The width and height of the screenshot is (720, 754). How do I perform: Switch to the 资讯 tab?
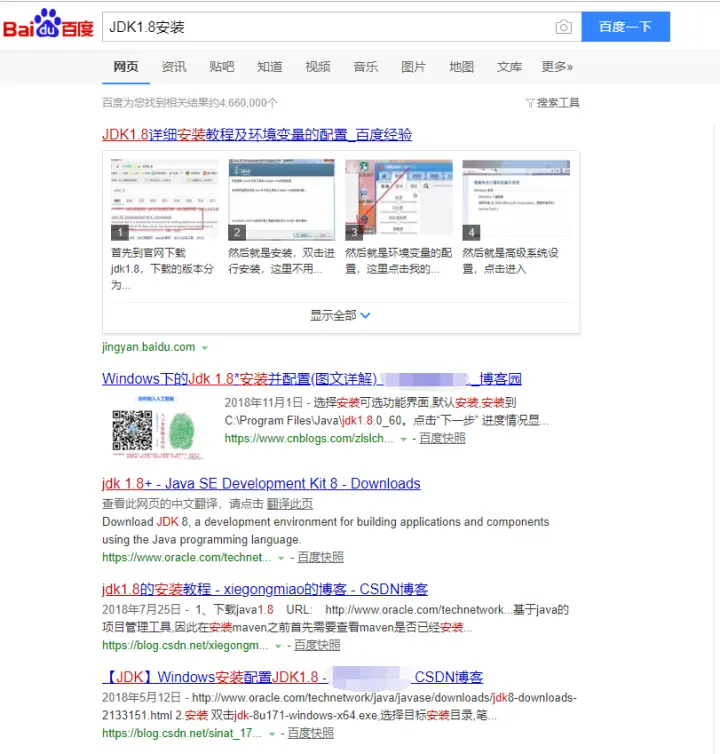pyautogui.click(x=174, y=67)
